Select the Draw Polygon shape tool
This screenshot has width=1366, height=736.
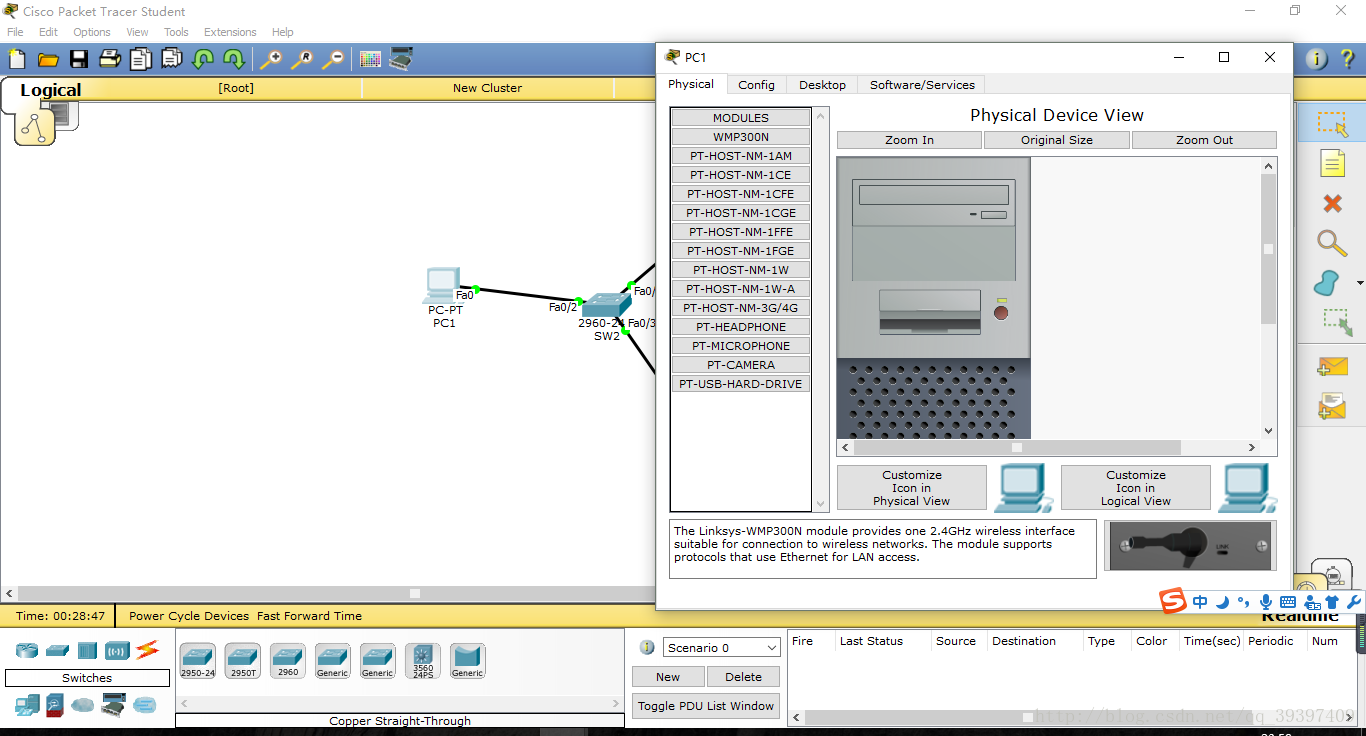[1327, 282]
